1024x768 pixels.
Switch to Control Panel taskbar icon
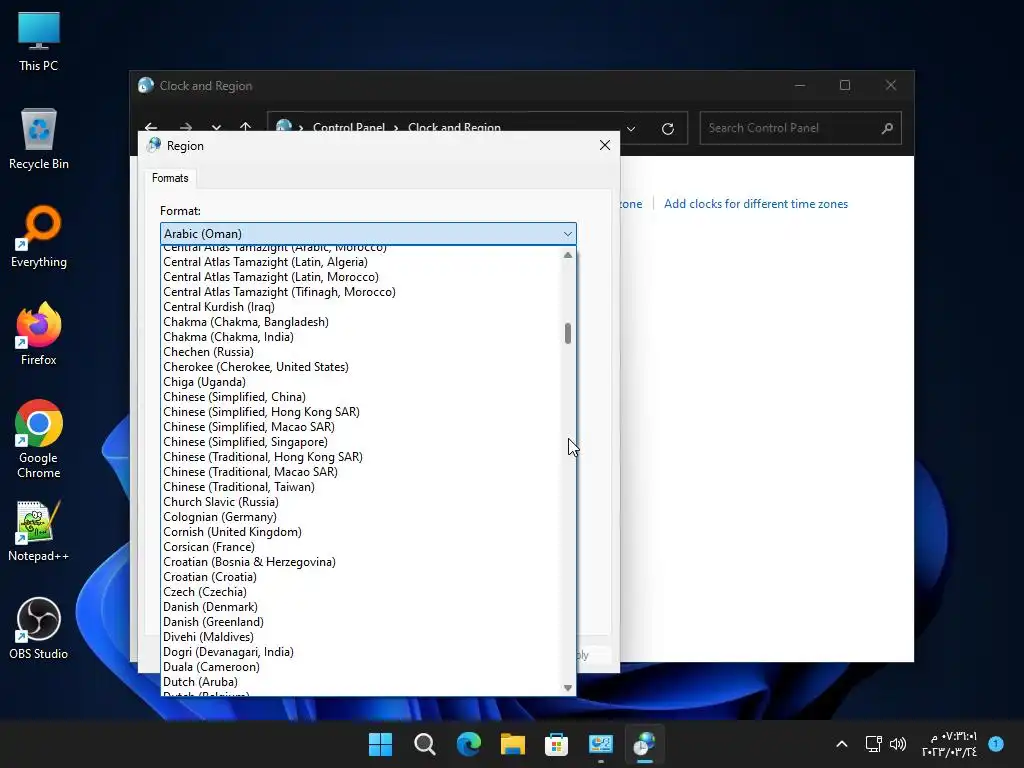[x=601, y=744]
